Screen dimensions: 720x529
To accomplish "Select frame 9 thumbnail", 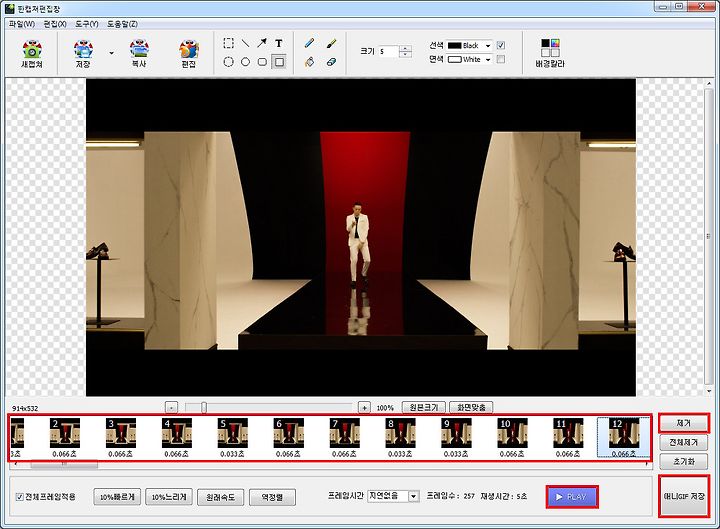I will click(456, 433).
